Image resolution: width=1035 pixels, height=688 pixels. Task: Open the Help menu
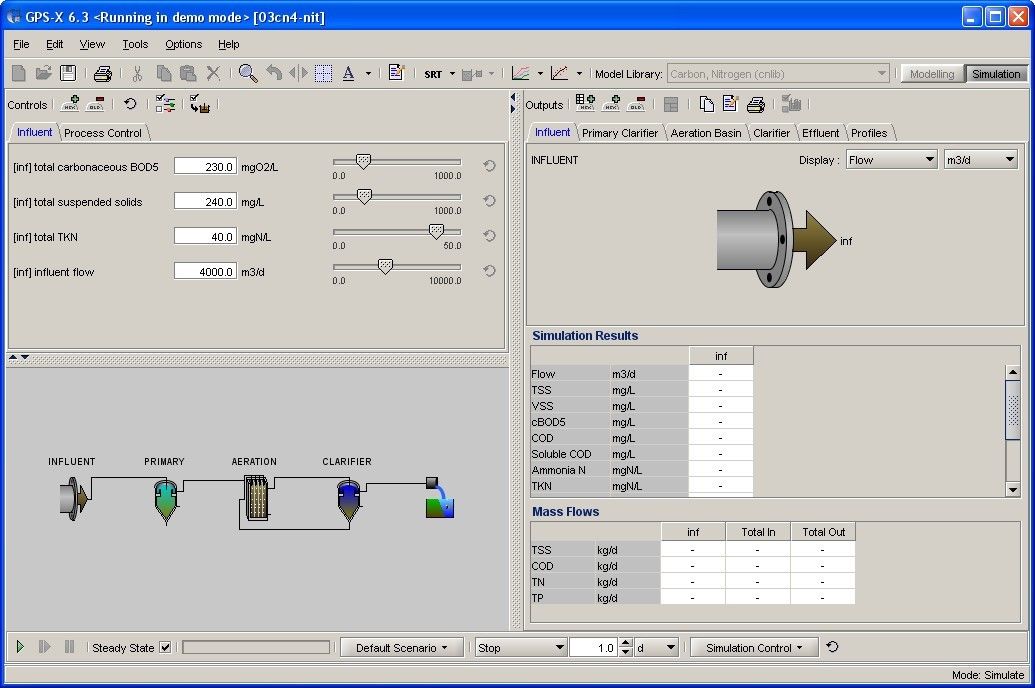pyautogui.click(x=228, y=44)
